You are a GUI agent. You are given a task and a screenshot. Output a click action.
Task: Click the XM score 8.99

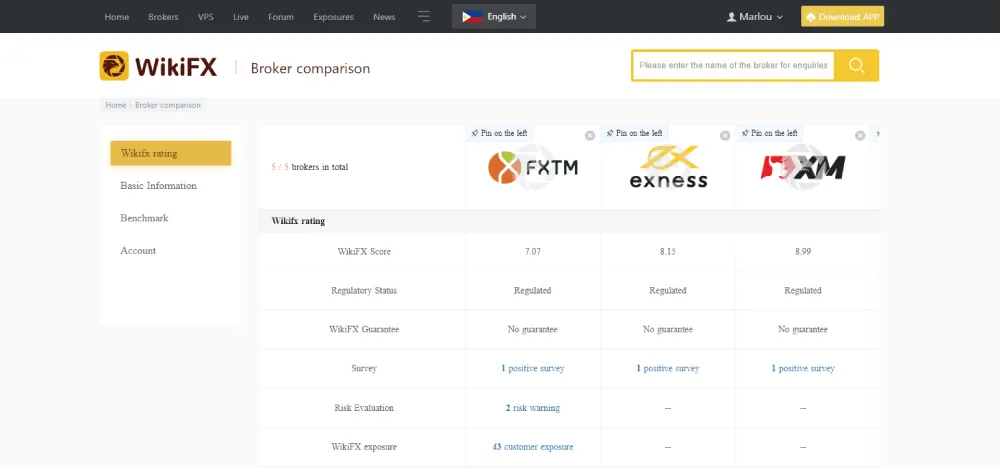[803, 252]
